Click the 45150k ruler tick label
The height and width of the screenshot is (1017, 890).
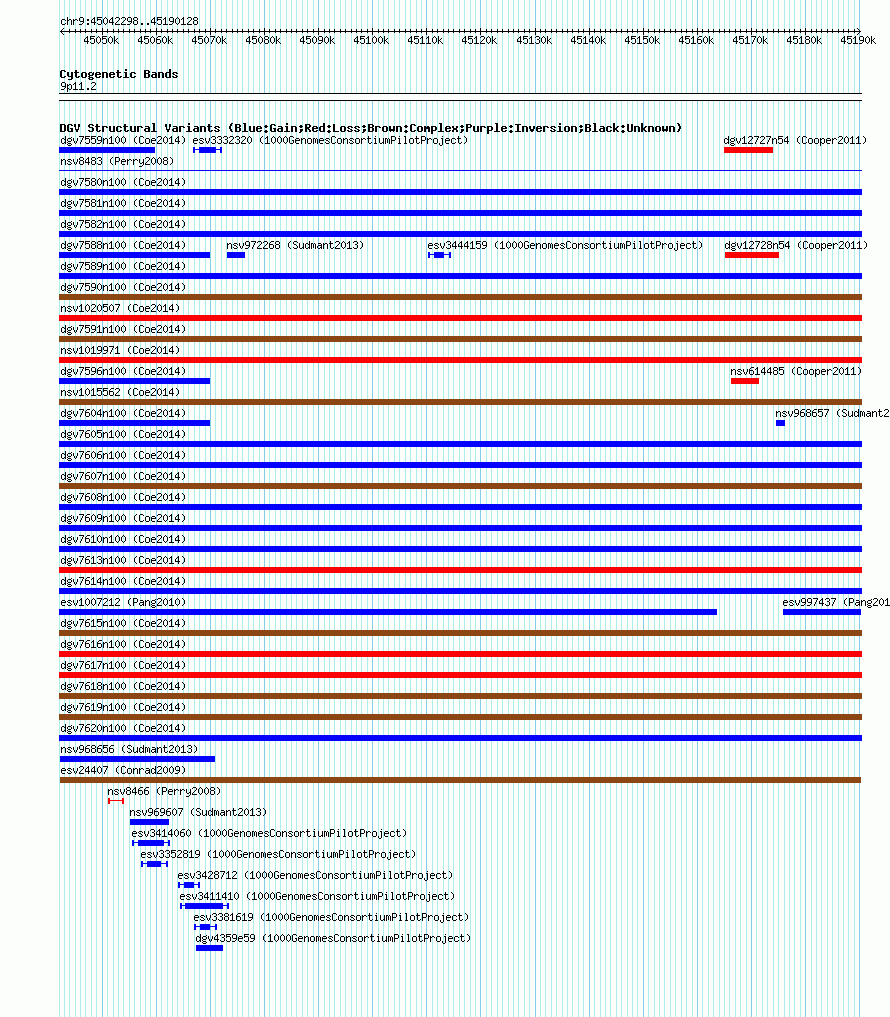(642, 40)
